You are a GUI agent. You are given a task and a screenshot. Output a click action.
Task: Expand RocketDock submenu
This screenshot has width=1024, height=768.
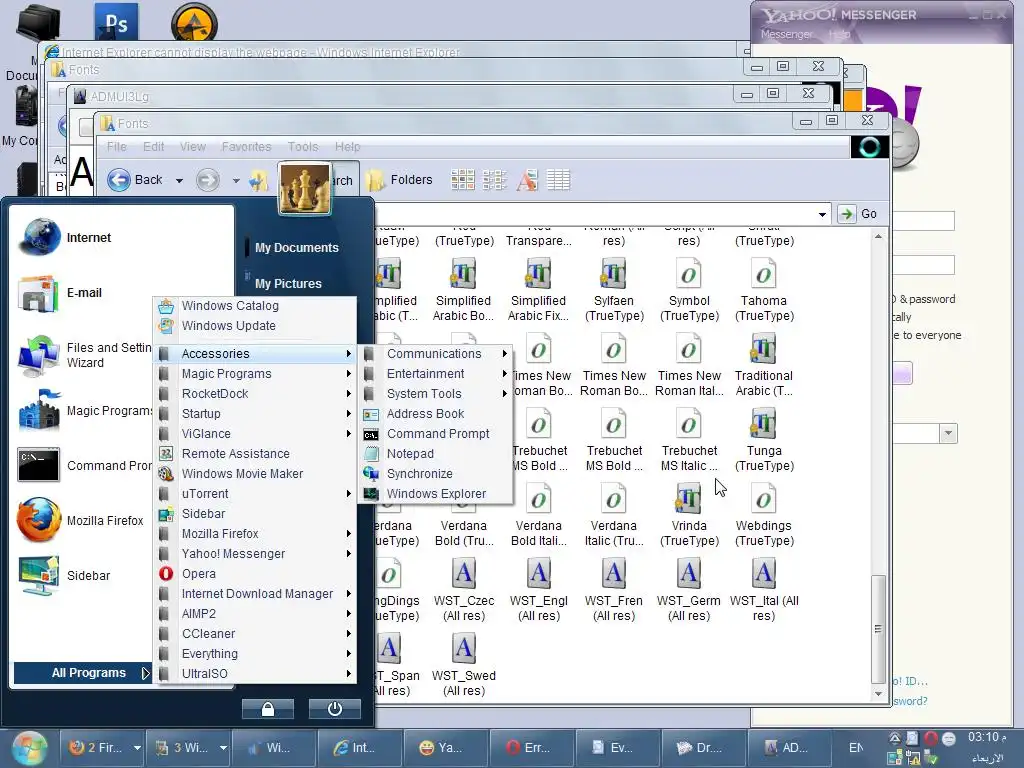point(255,394)
